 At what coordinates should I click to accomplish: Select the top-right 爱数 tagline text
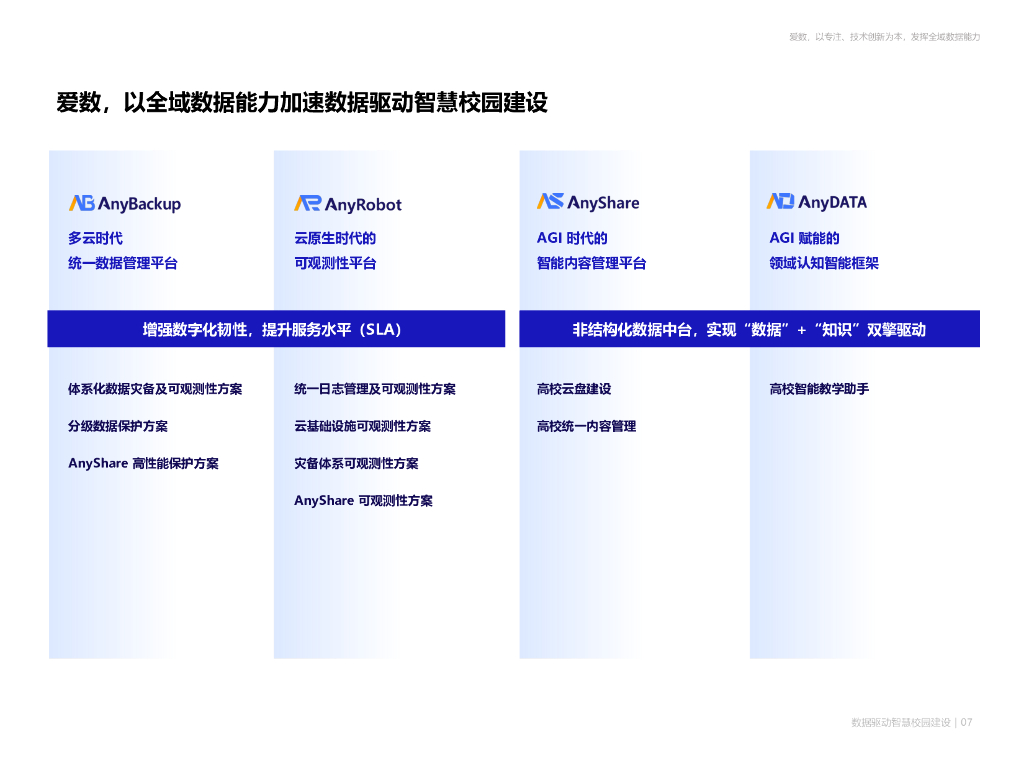[x=884, y=38]
